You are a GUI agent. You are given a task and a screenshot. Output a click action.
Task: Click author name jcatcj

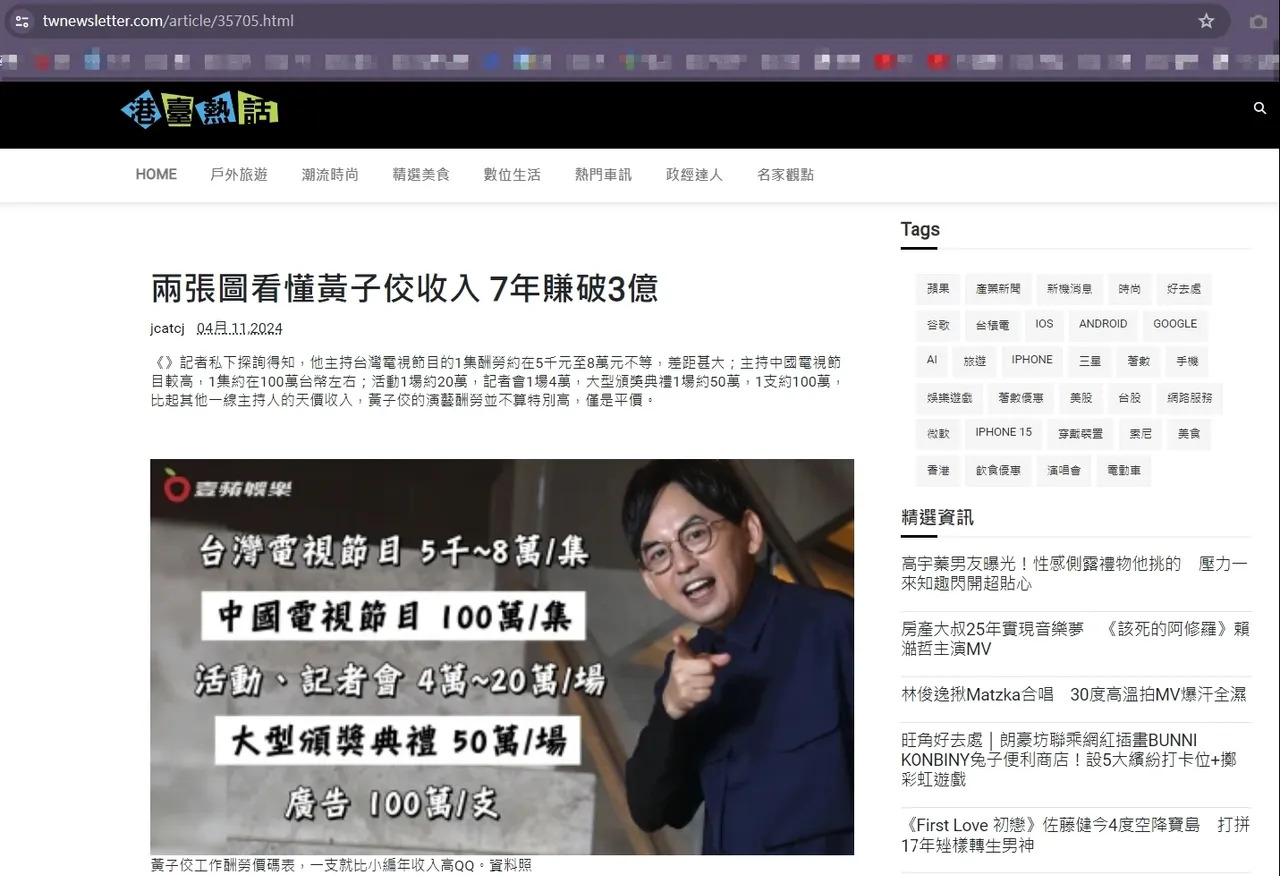point(167,328)
